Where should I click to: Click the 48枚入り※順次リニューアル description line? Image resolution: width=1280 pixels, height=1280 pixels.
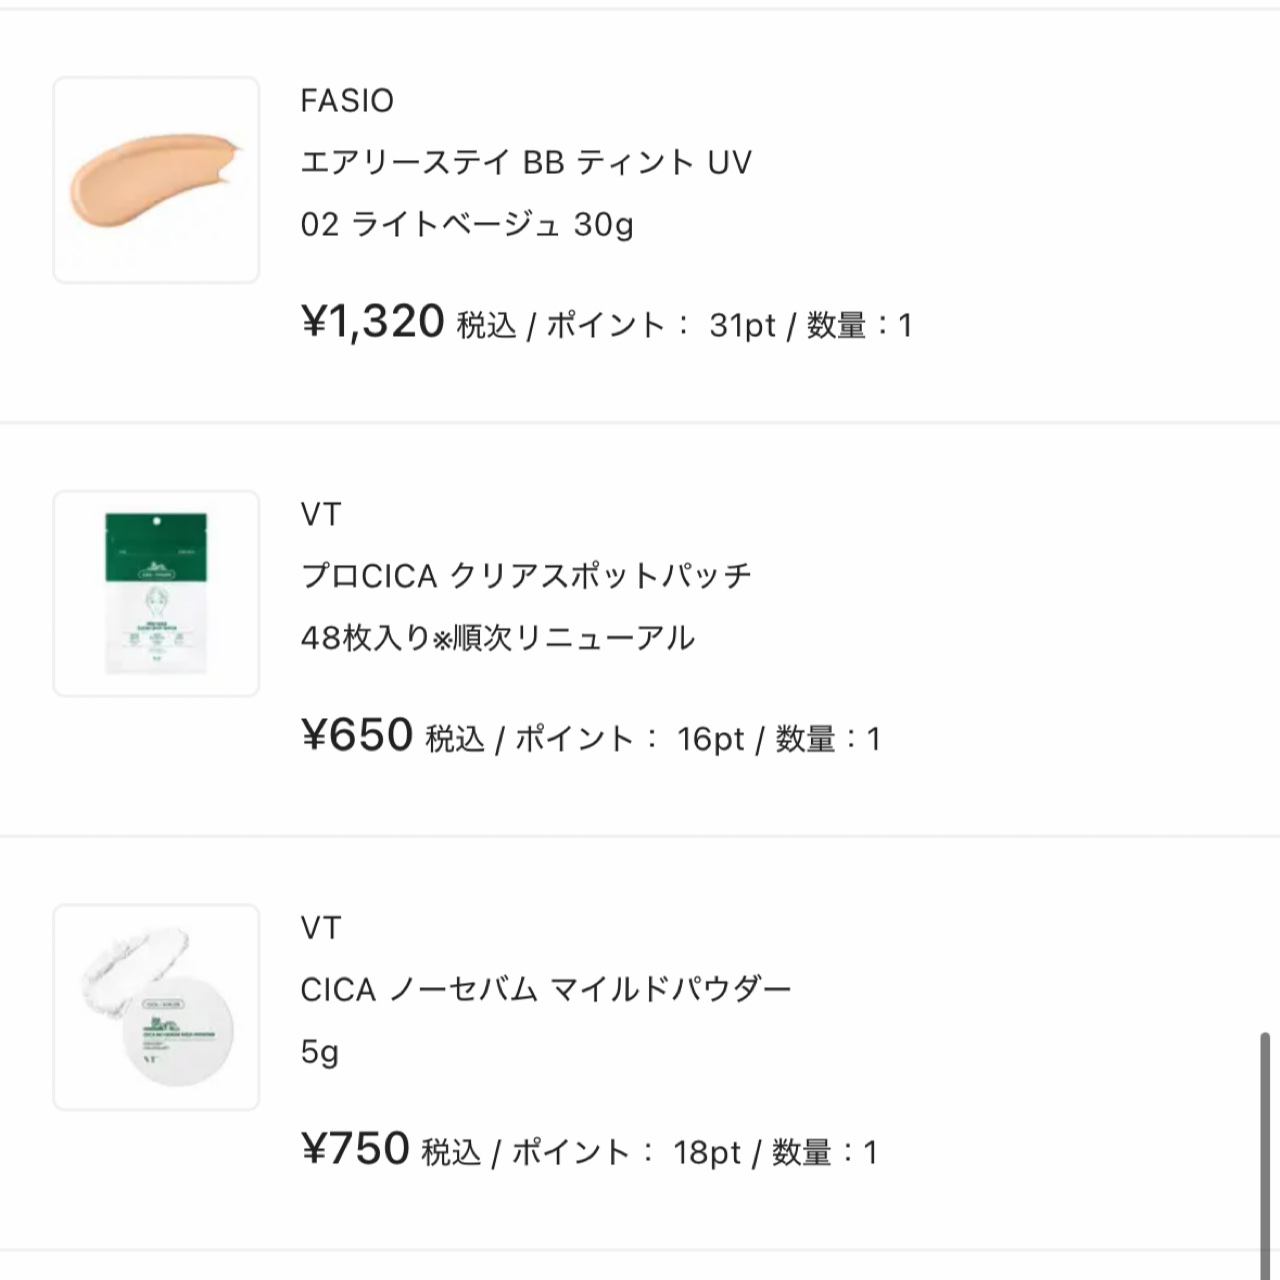(x=497, y=638)
